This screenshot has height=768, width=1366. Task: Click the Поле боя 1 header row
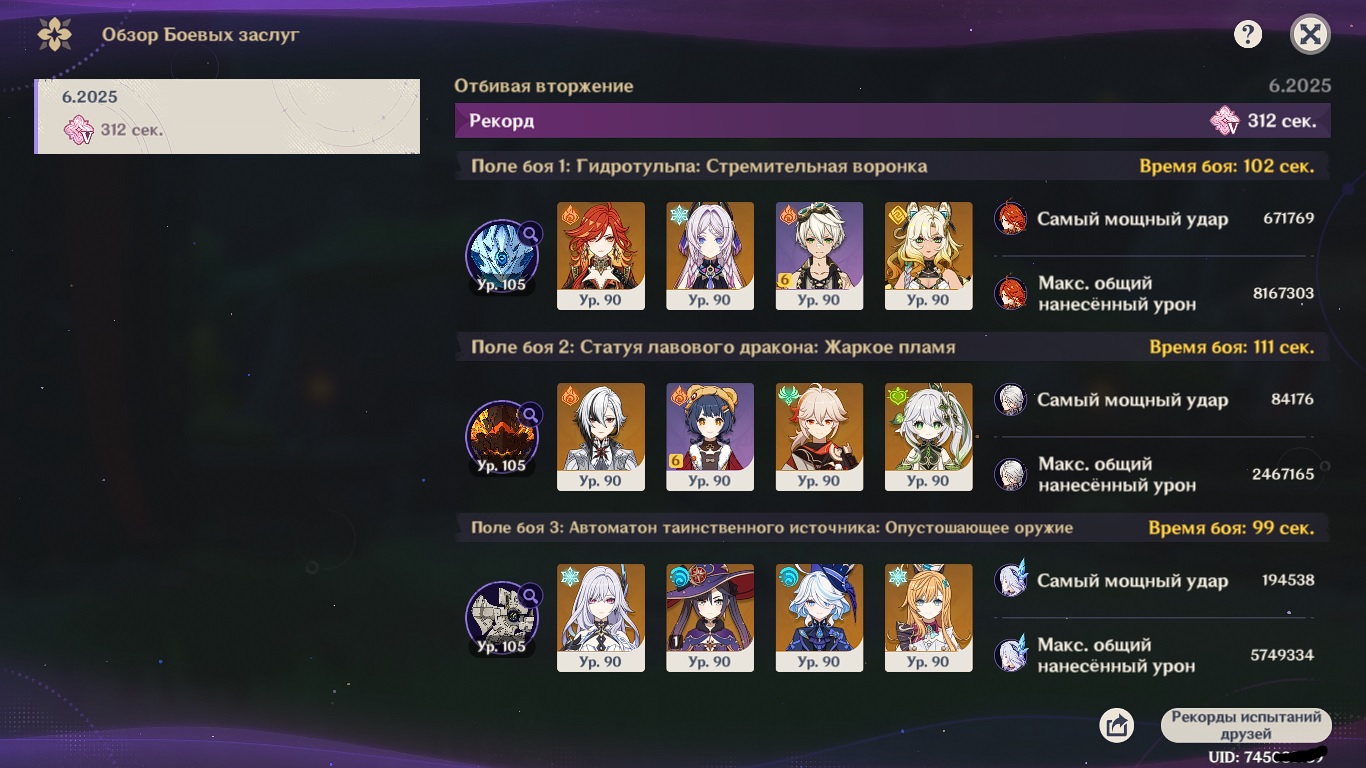pos(892,166)
